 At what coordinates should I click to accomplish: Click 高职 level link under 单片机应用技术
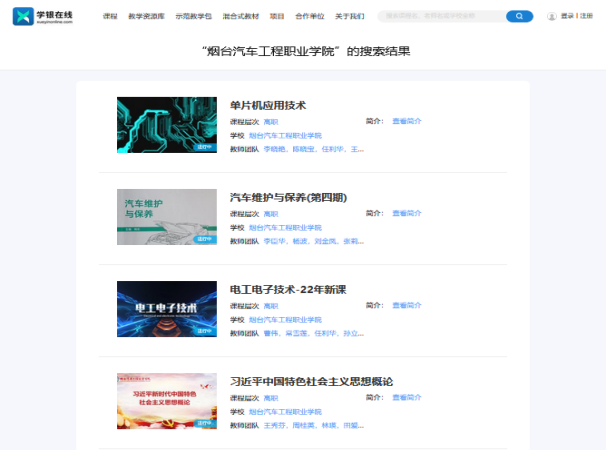(x=271, y=122)
